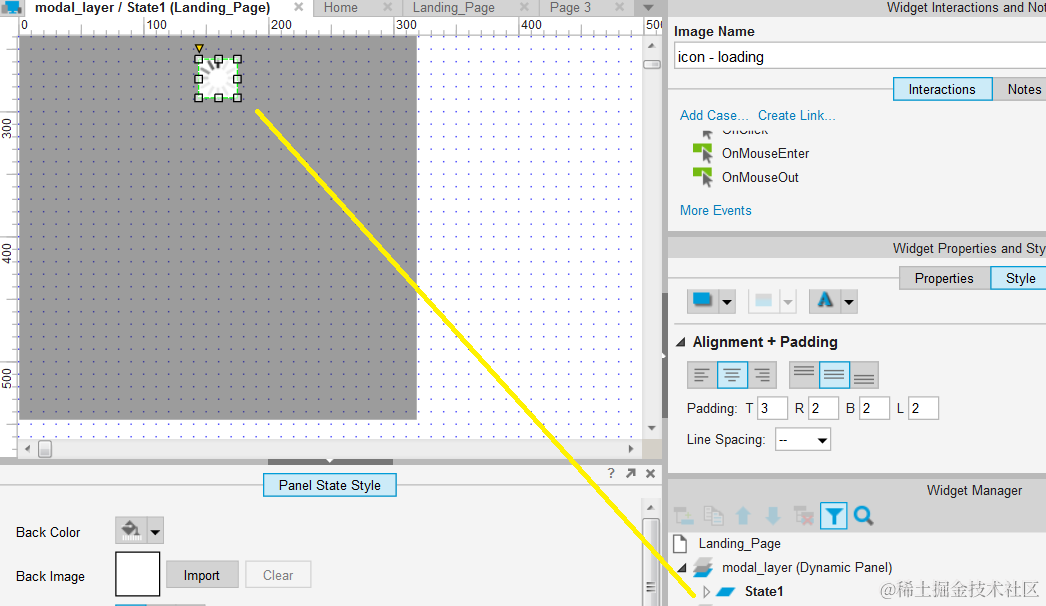Screen dimensions: 1046x606
Task: Close the Panel State Style pane
Action: tap(650, 473)
